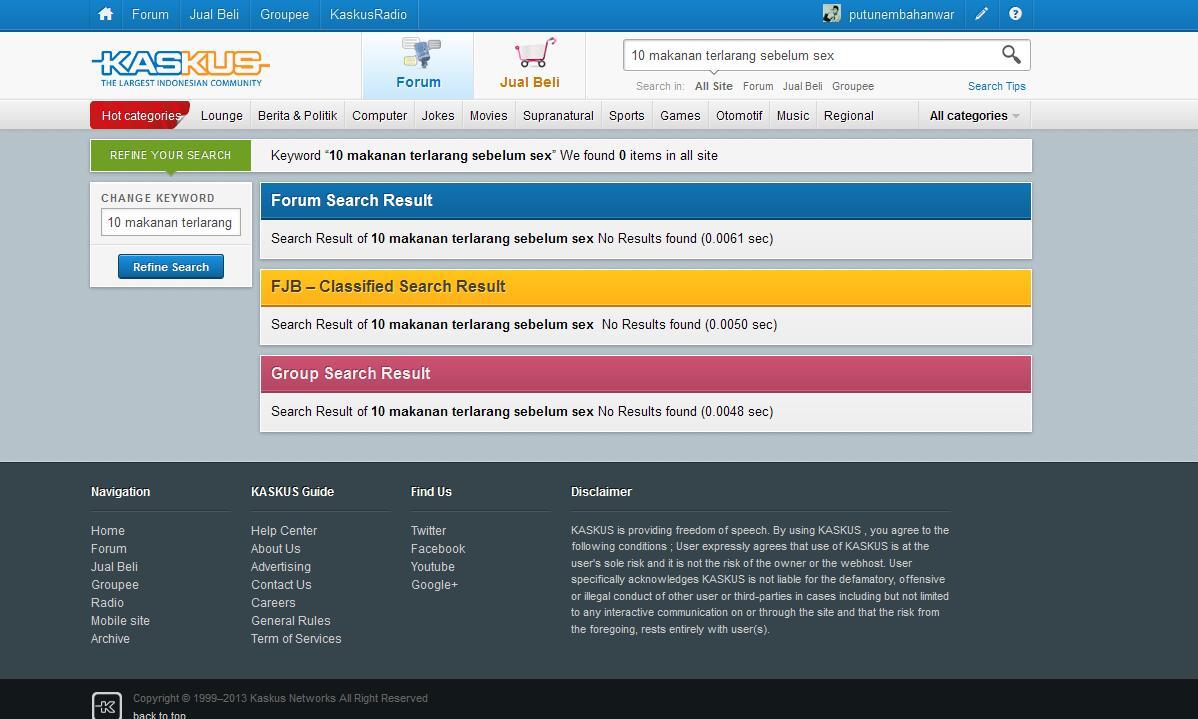Open the General Rules link
The height and width of the screenshot is (719, 1198).
click(290, 620)
